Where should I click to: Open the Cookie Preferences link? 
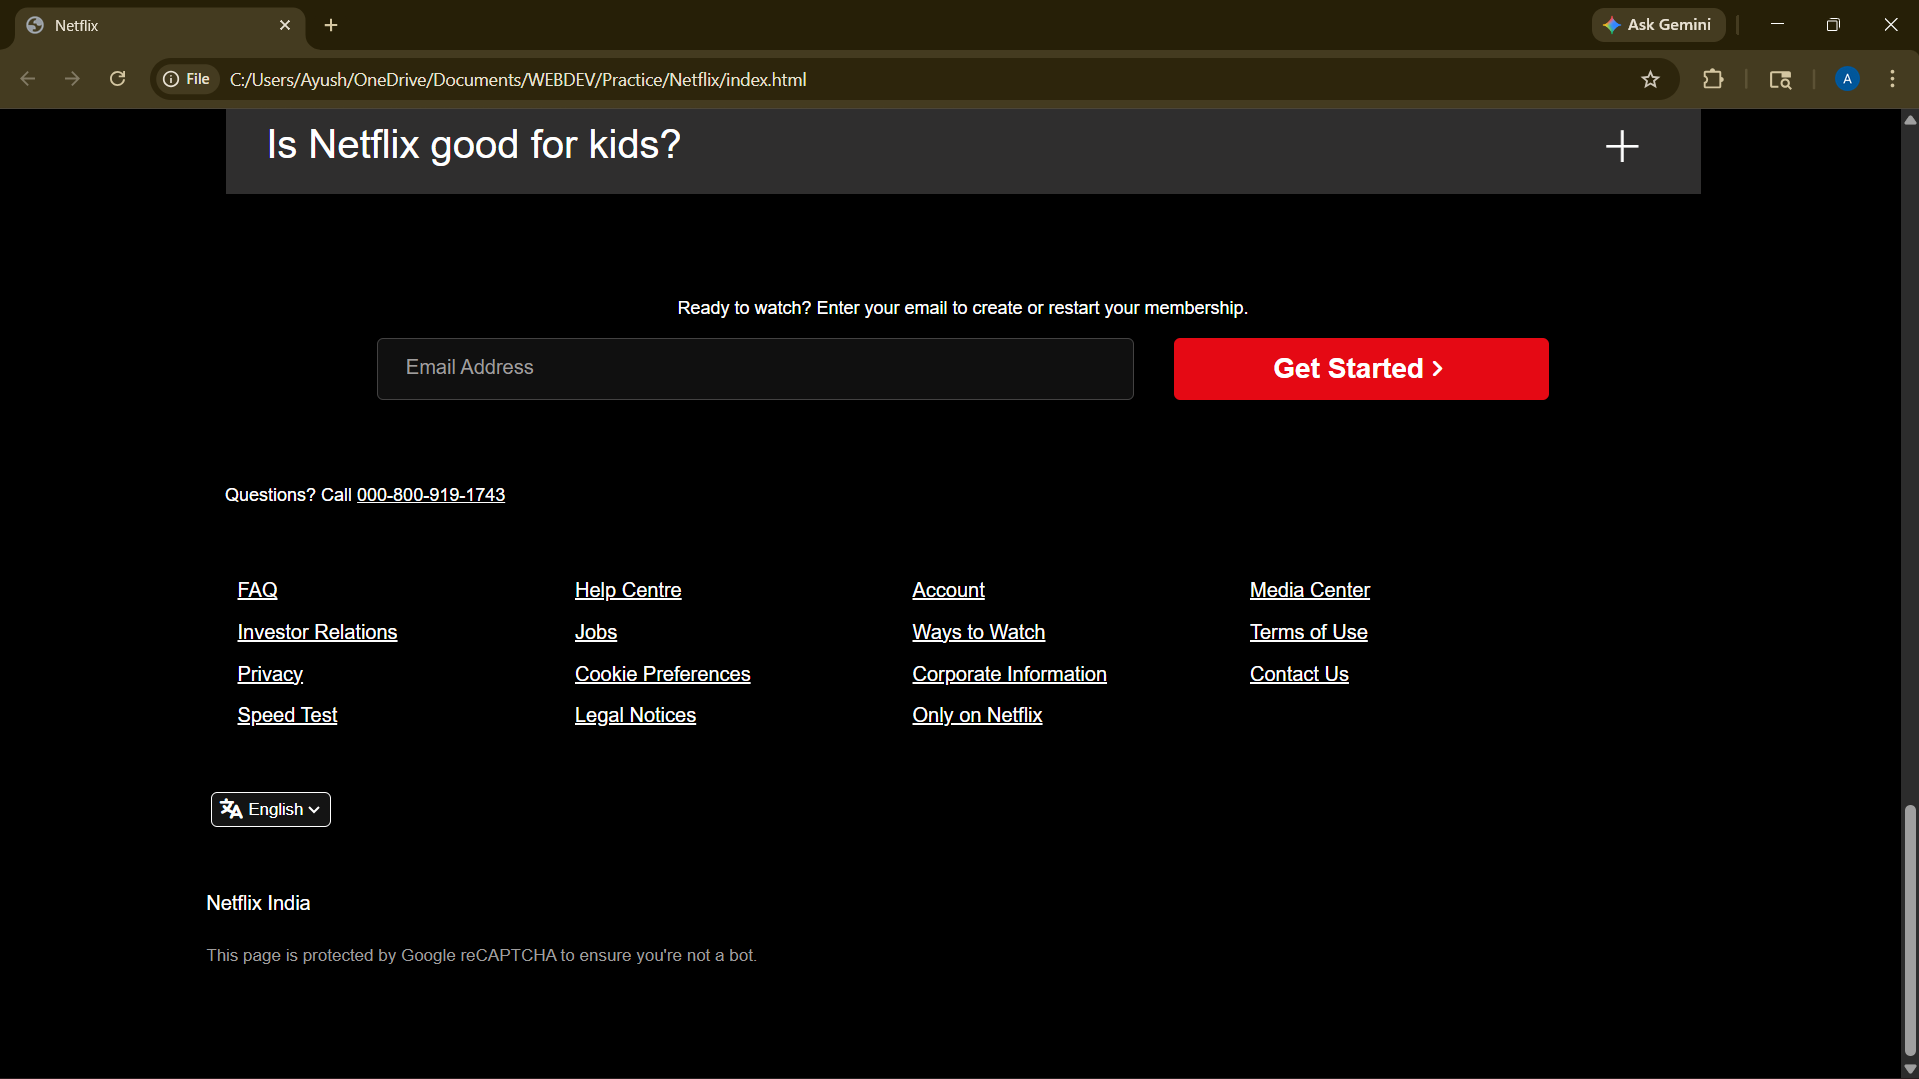[662, 674]
